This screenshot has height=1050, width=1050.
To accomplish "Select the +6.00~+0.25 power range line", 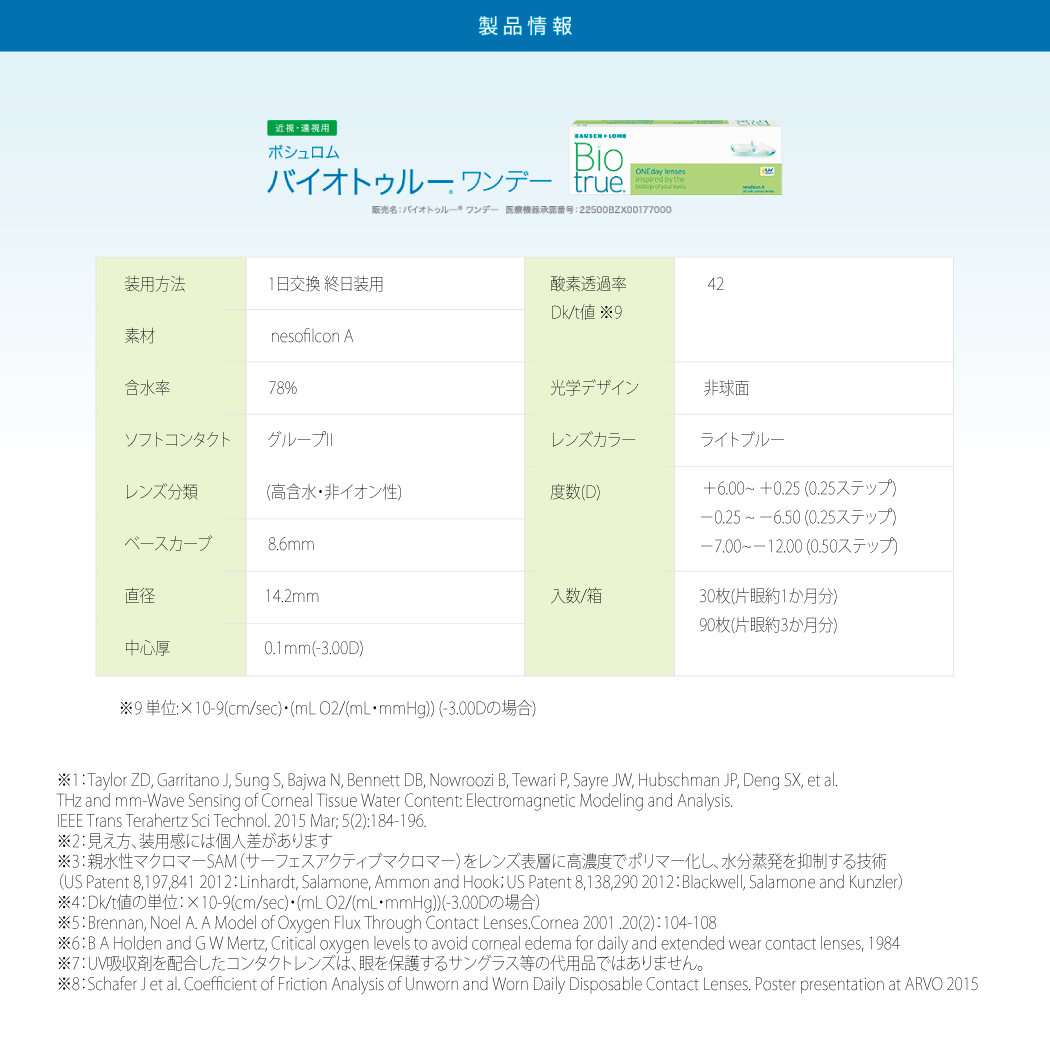I will (799, 488).
